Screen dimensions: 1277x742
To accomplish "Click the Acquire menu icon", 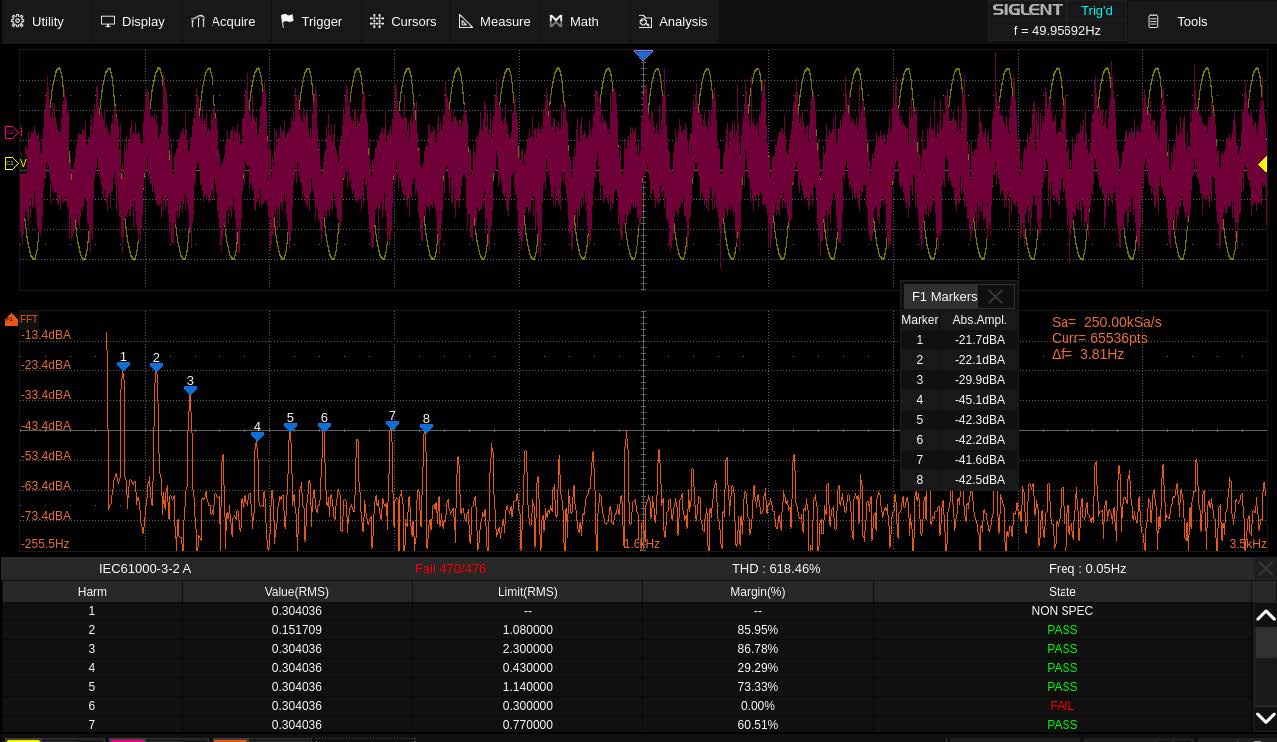I will tap(198, 21).
